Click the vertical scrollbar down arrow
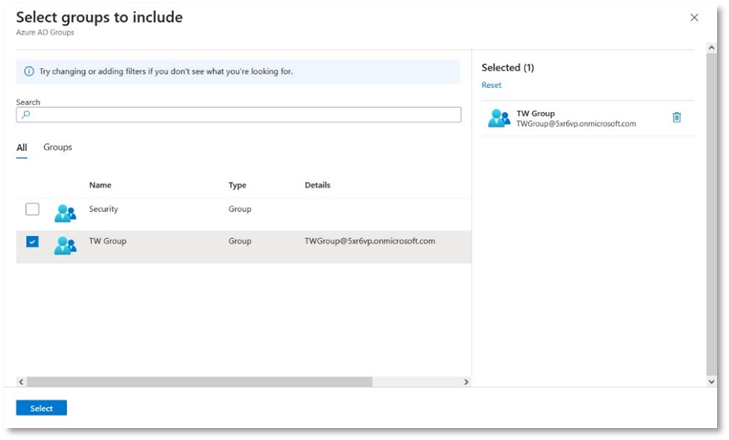 click(x=711, y=382)
